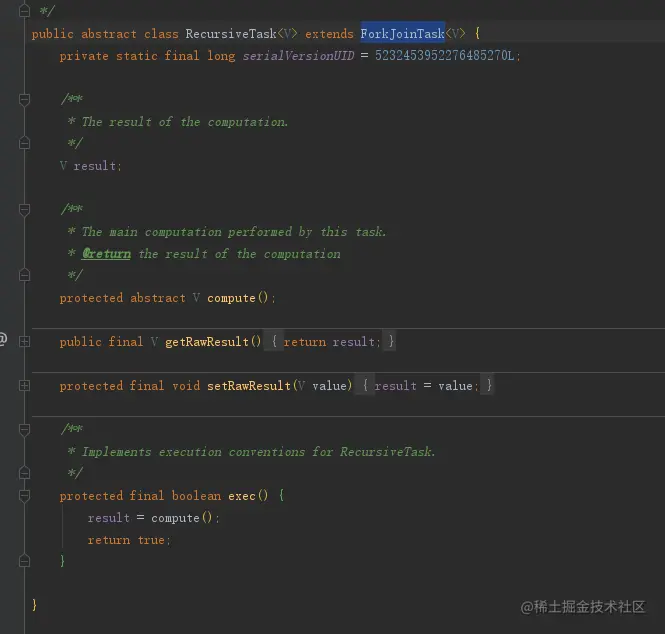
Task: Collapse the exec() method body
Action: click(x=25, y=495)
